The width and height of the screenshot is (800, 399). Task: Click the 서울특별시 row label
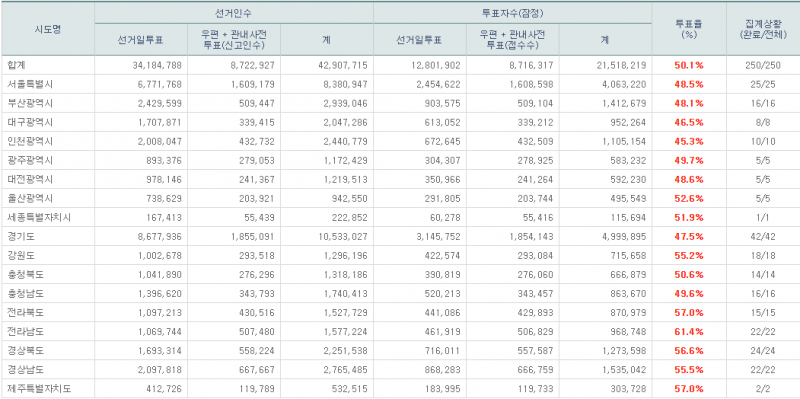click(30, 84)
